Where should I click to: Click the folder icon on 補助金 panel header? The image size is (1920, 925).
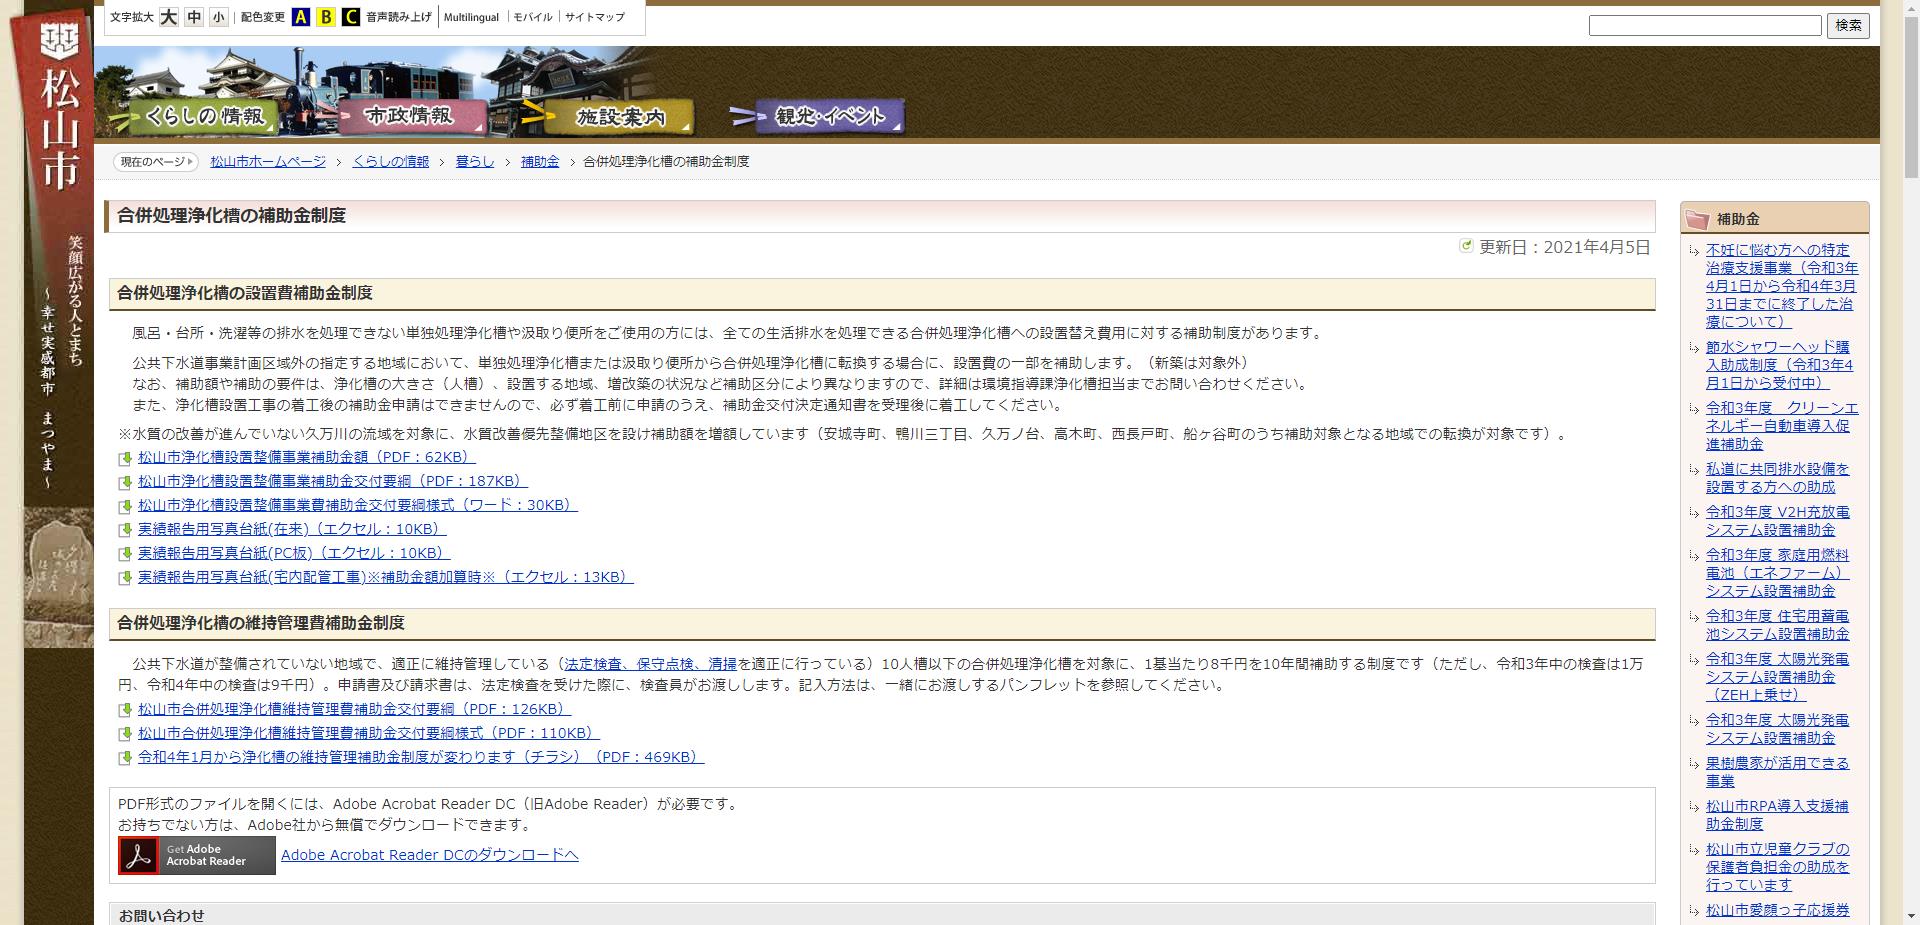1697,218
